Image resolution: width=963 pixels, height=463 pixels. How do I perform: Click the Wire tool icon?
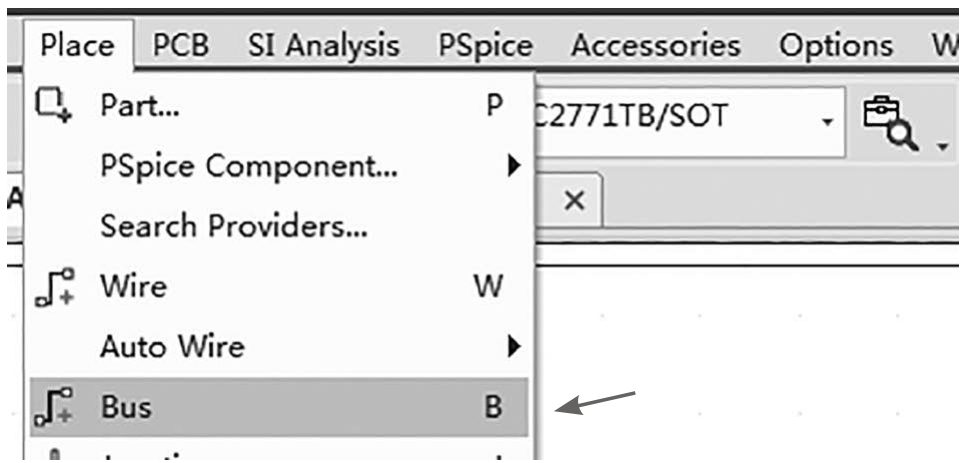(x=55, y=287)
